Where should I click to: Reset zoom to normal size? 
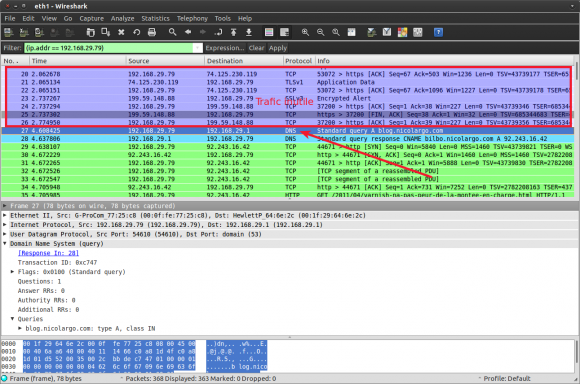[x=336, y=33]
